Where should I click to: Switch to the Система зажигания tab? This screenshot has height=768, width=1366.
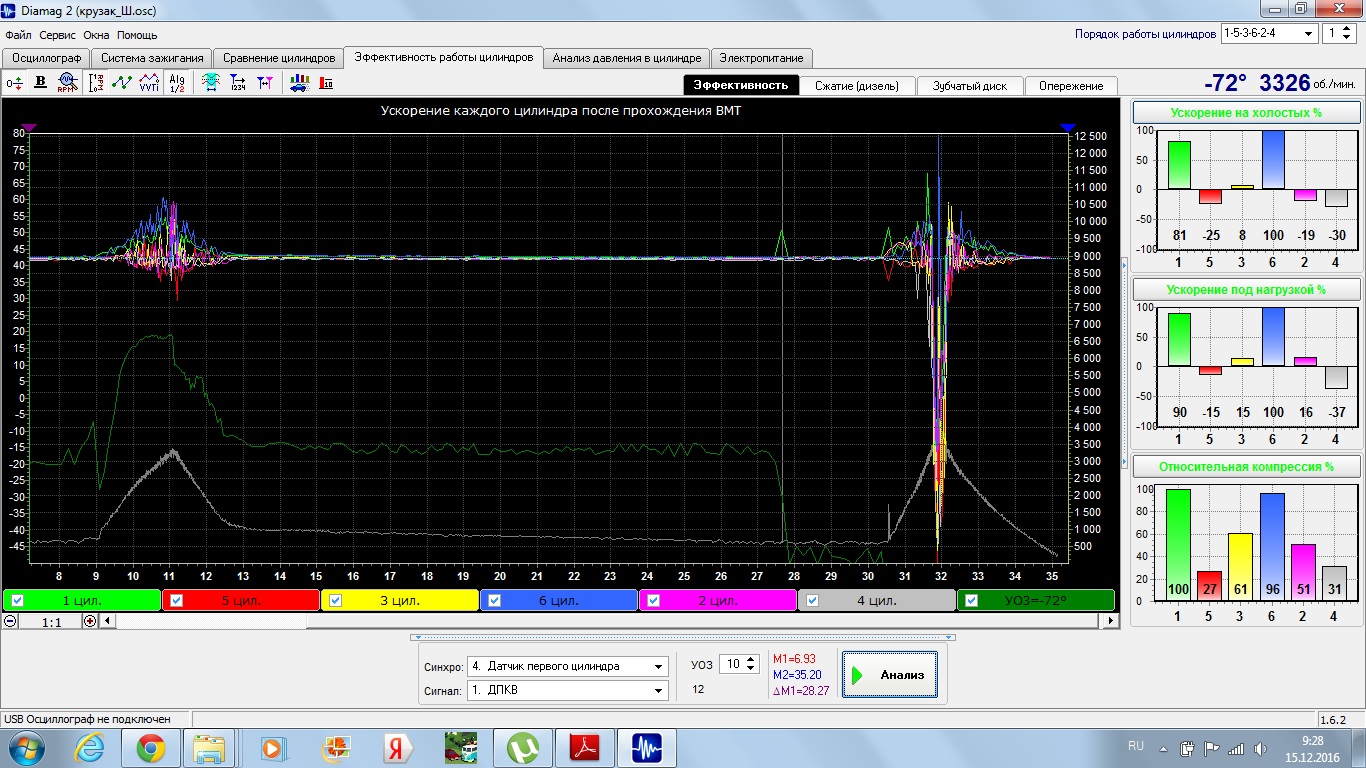point(152,58)
